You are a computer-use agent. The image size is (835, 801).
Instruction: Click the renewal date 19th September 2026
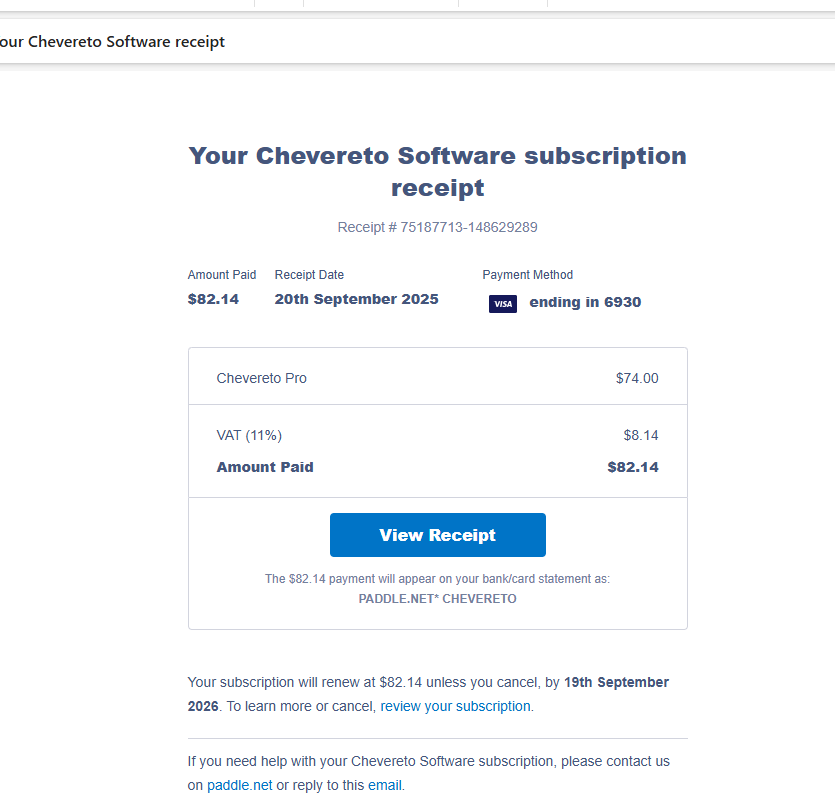[x=616, y=682]
